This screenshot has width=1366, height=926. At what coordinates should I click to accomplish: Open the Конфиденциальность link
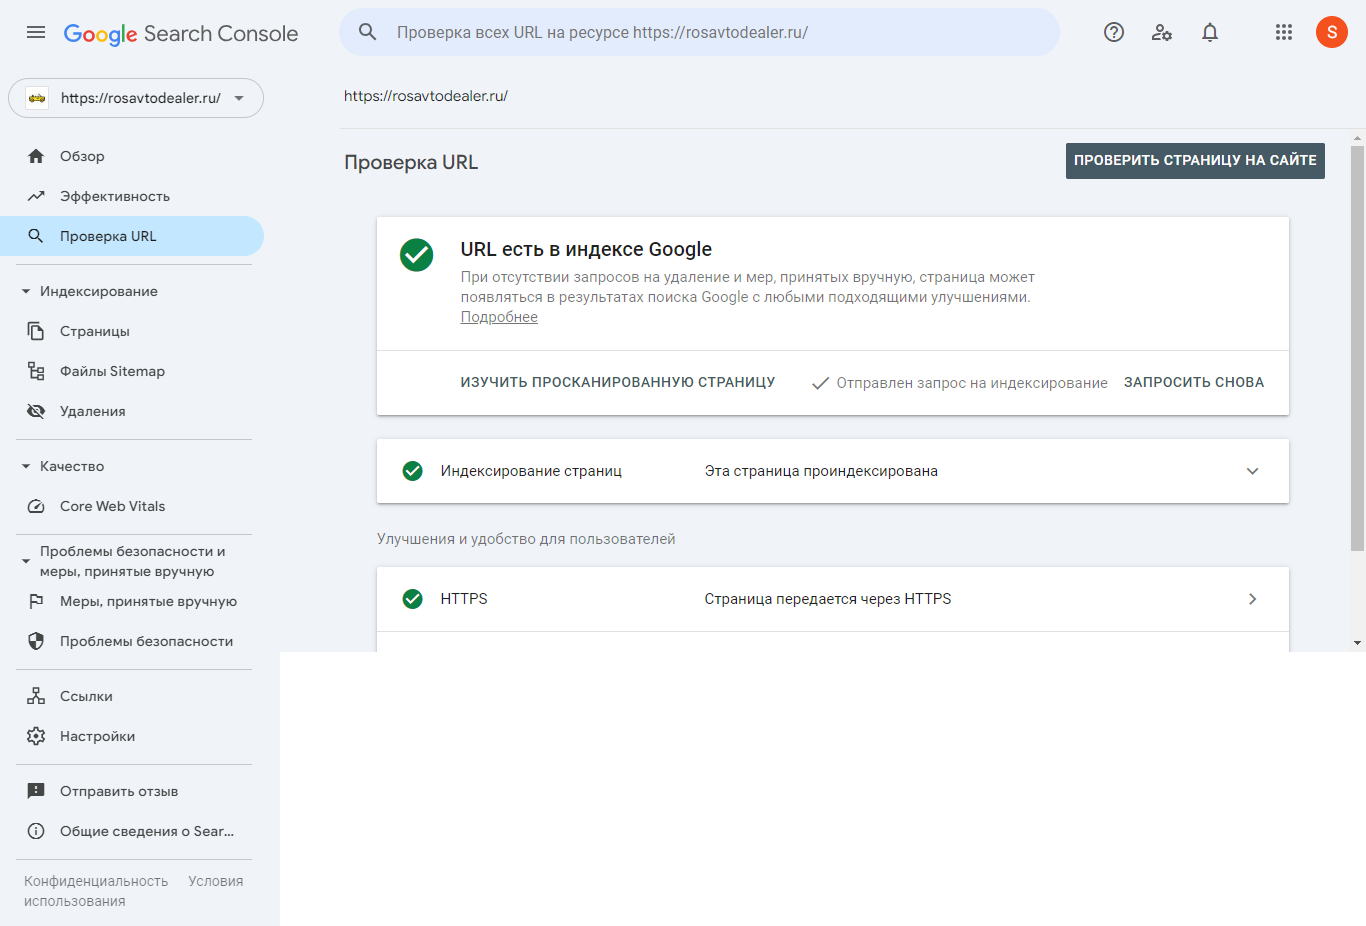pyautogui.click(x=96, y=881)
